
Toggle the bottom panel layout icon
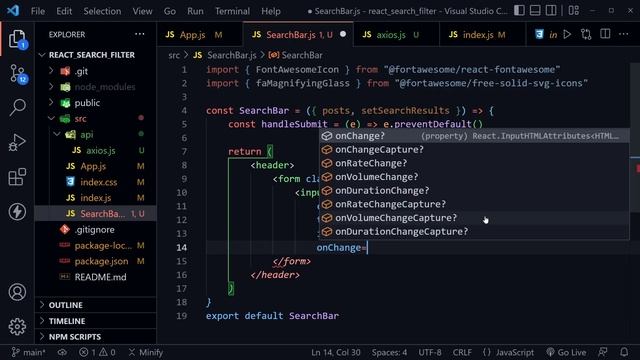(x=535, y=11)
